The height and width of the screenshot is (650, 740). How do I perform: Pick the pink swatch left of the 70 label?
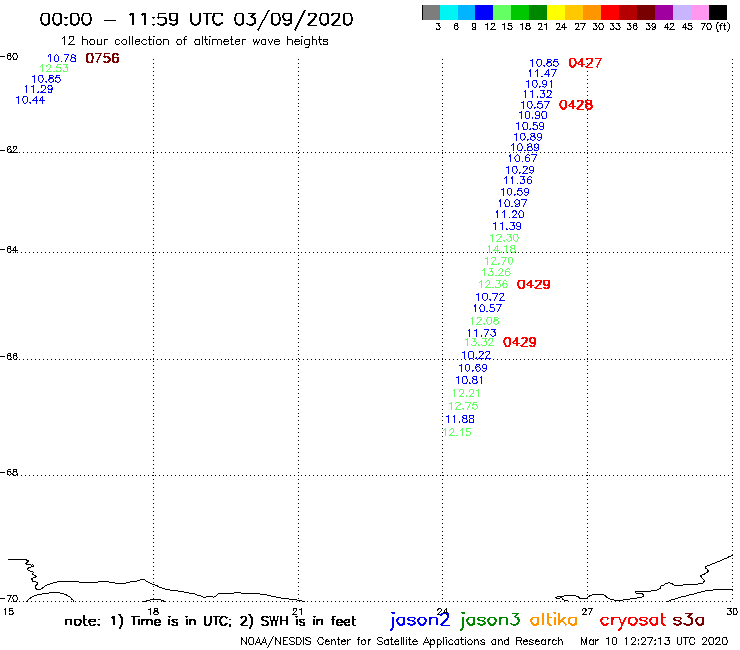pos(699,12)
